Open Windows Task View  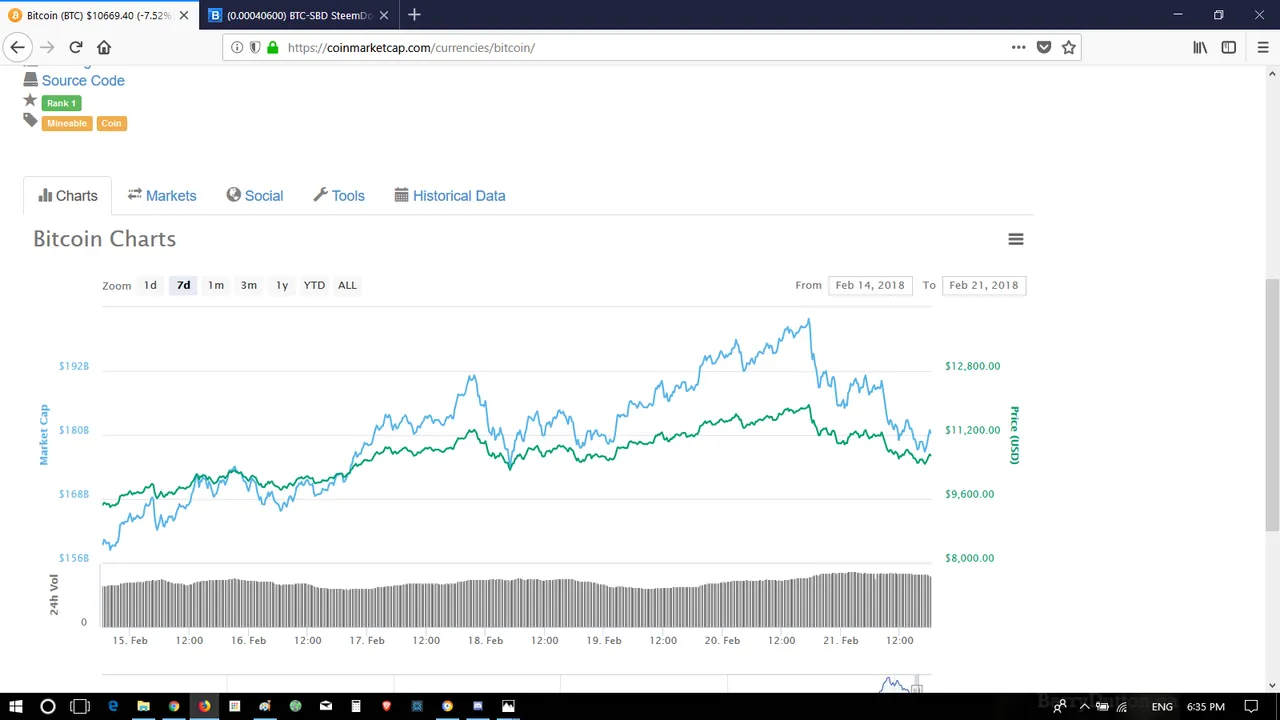[80, 706]
